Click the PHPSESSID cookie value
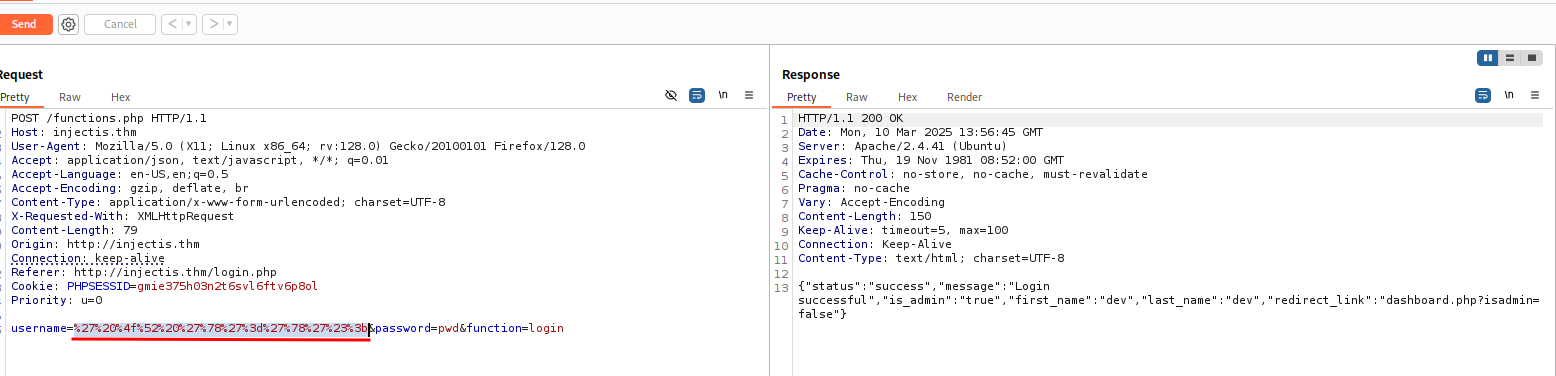Image resolution: width=1556 pixels, height=376 pixels. pos(228,286)
